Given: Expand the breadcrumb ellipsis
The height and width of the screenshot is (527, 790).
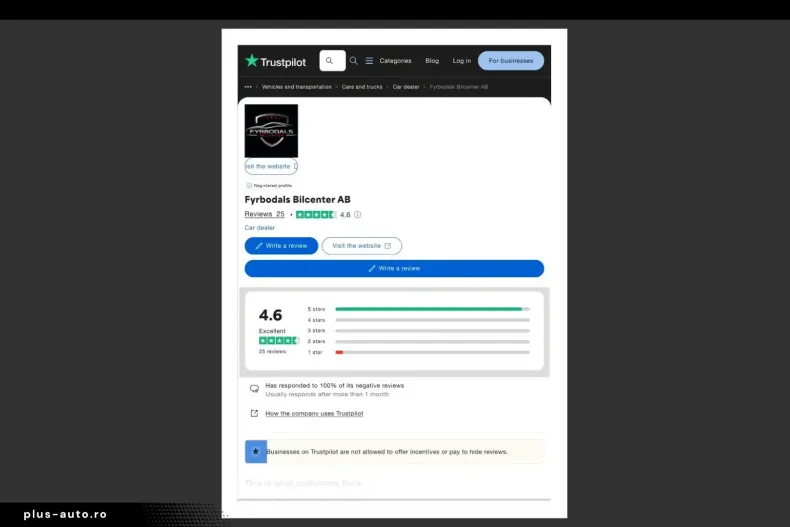Looking at the screenshot, I should click(x=248, y=87).
